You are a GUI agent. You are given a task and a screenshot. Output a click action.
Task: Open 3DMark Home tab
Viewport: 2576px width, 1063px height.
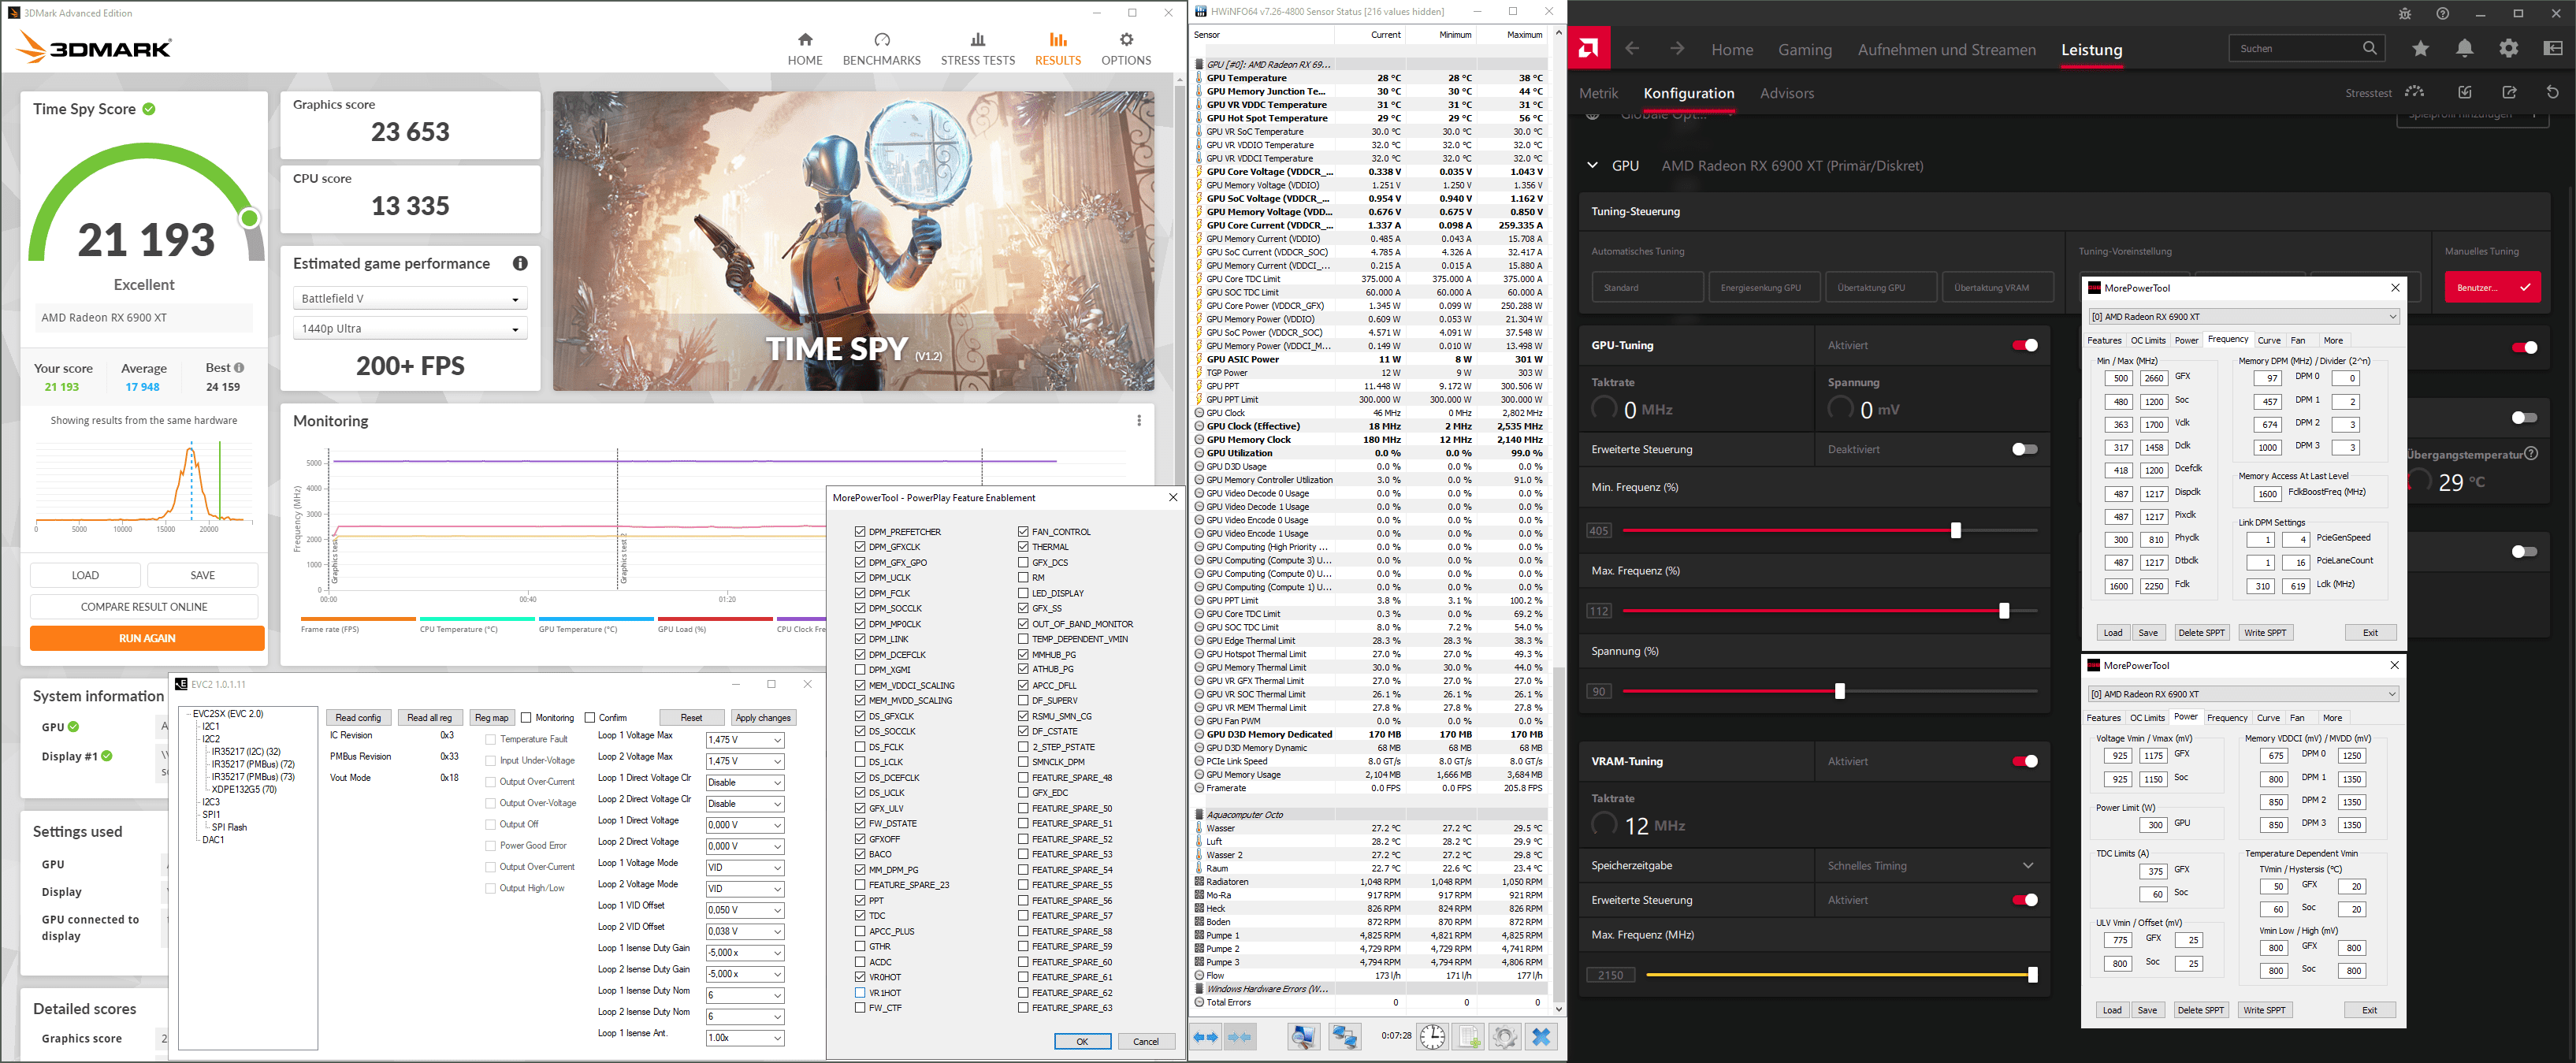[804, 49]
